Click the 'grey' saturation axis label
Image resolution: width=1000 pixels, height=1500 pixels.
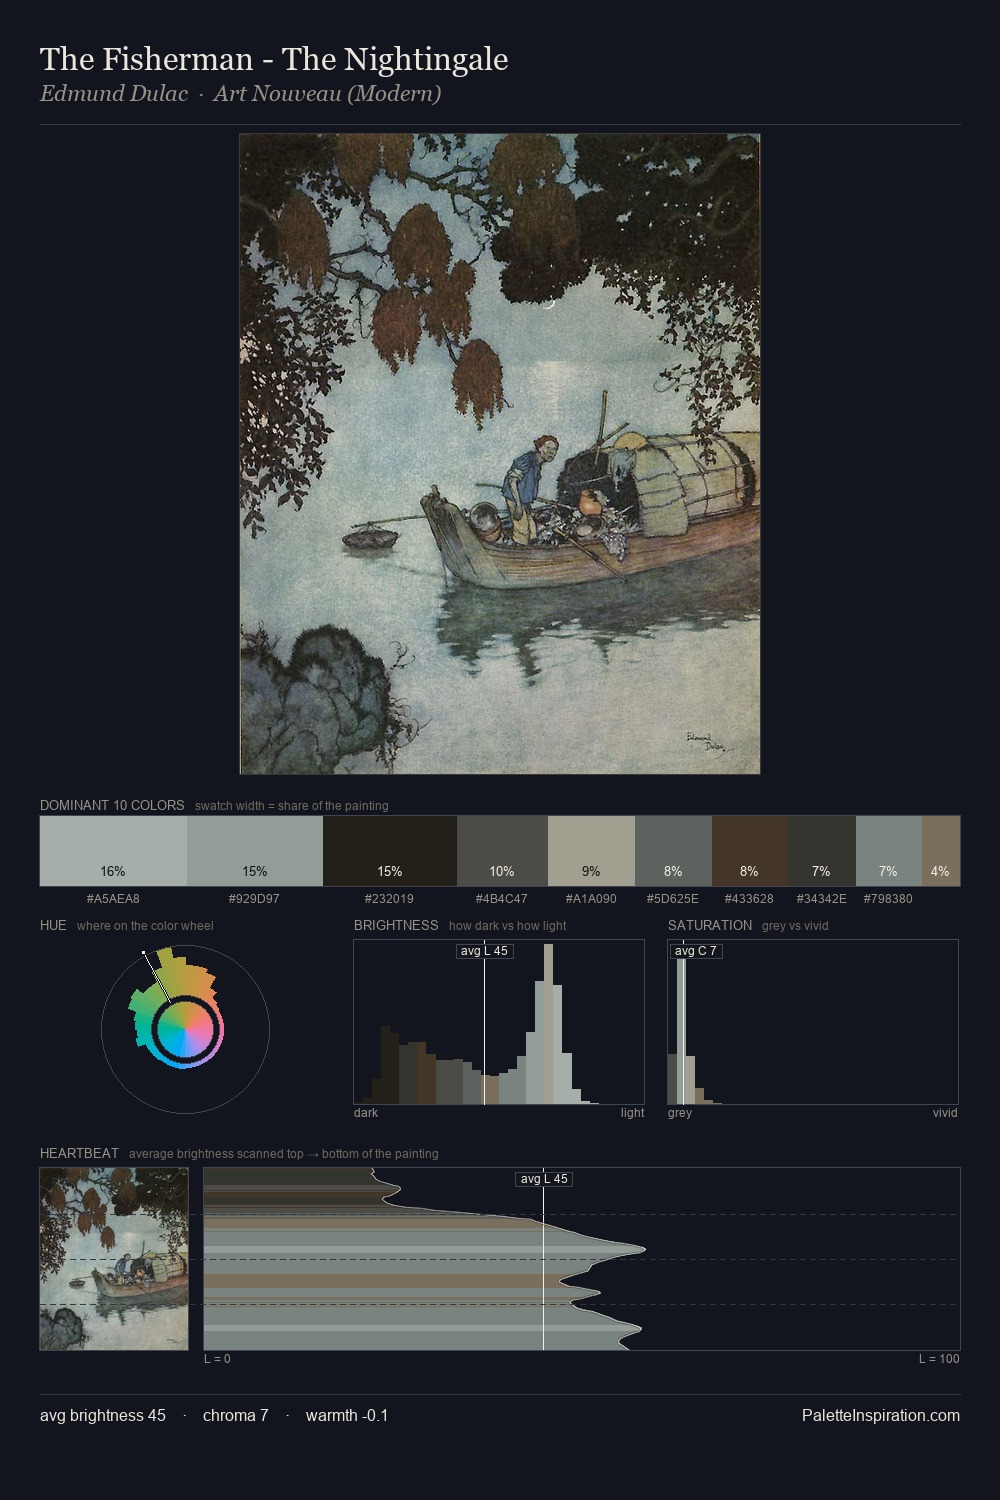tap(680, 1113)
